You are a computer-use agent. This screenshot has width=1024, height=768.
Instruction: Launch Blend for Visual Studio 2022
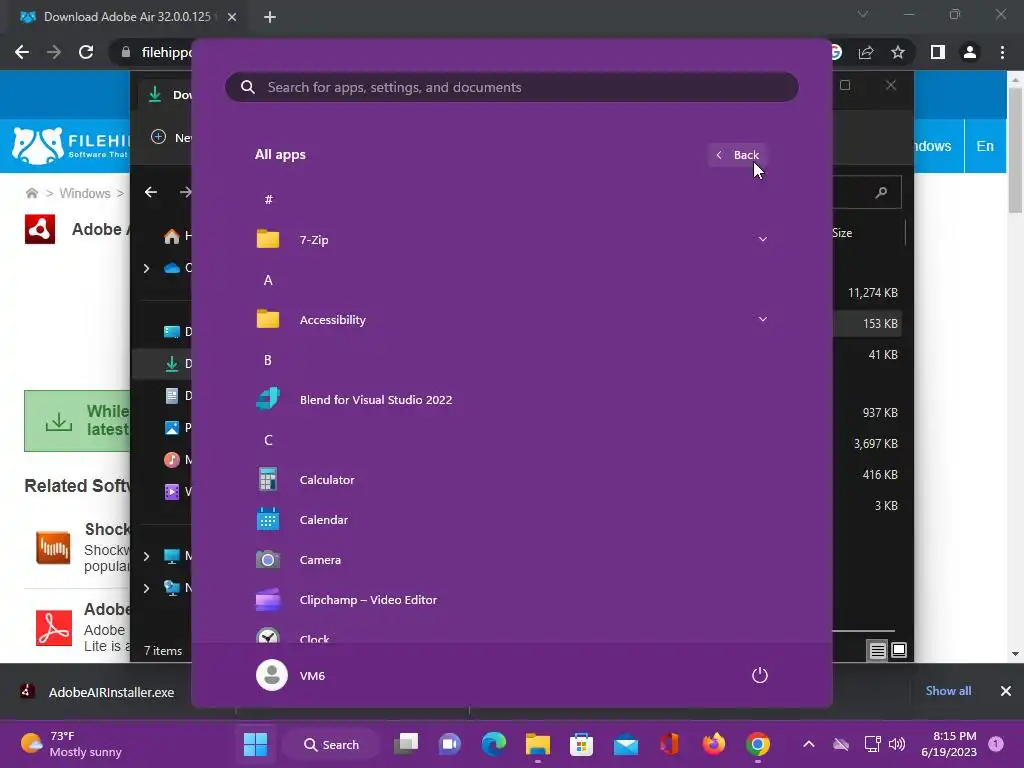(x=511, y=400)
